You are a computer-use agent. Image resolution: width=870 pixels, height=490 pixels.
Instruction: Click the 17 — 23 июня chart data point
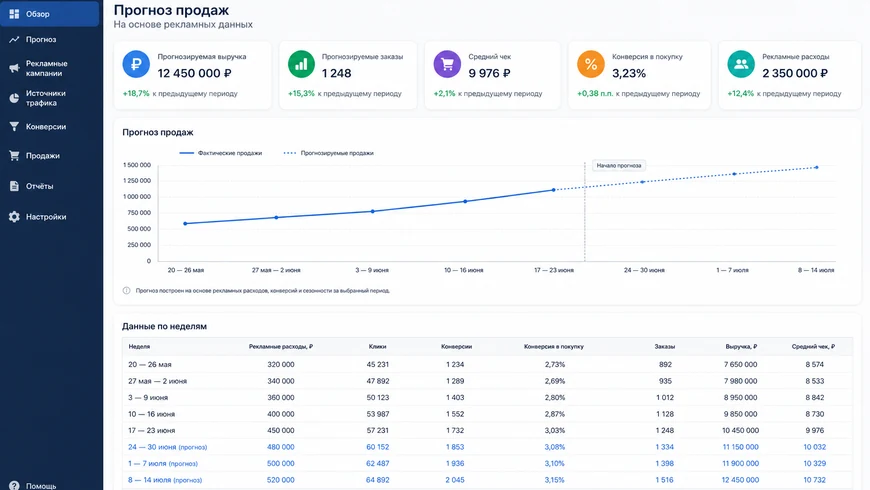[x=553, y=190]
